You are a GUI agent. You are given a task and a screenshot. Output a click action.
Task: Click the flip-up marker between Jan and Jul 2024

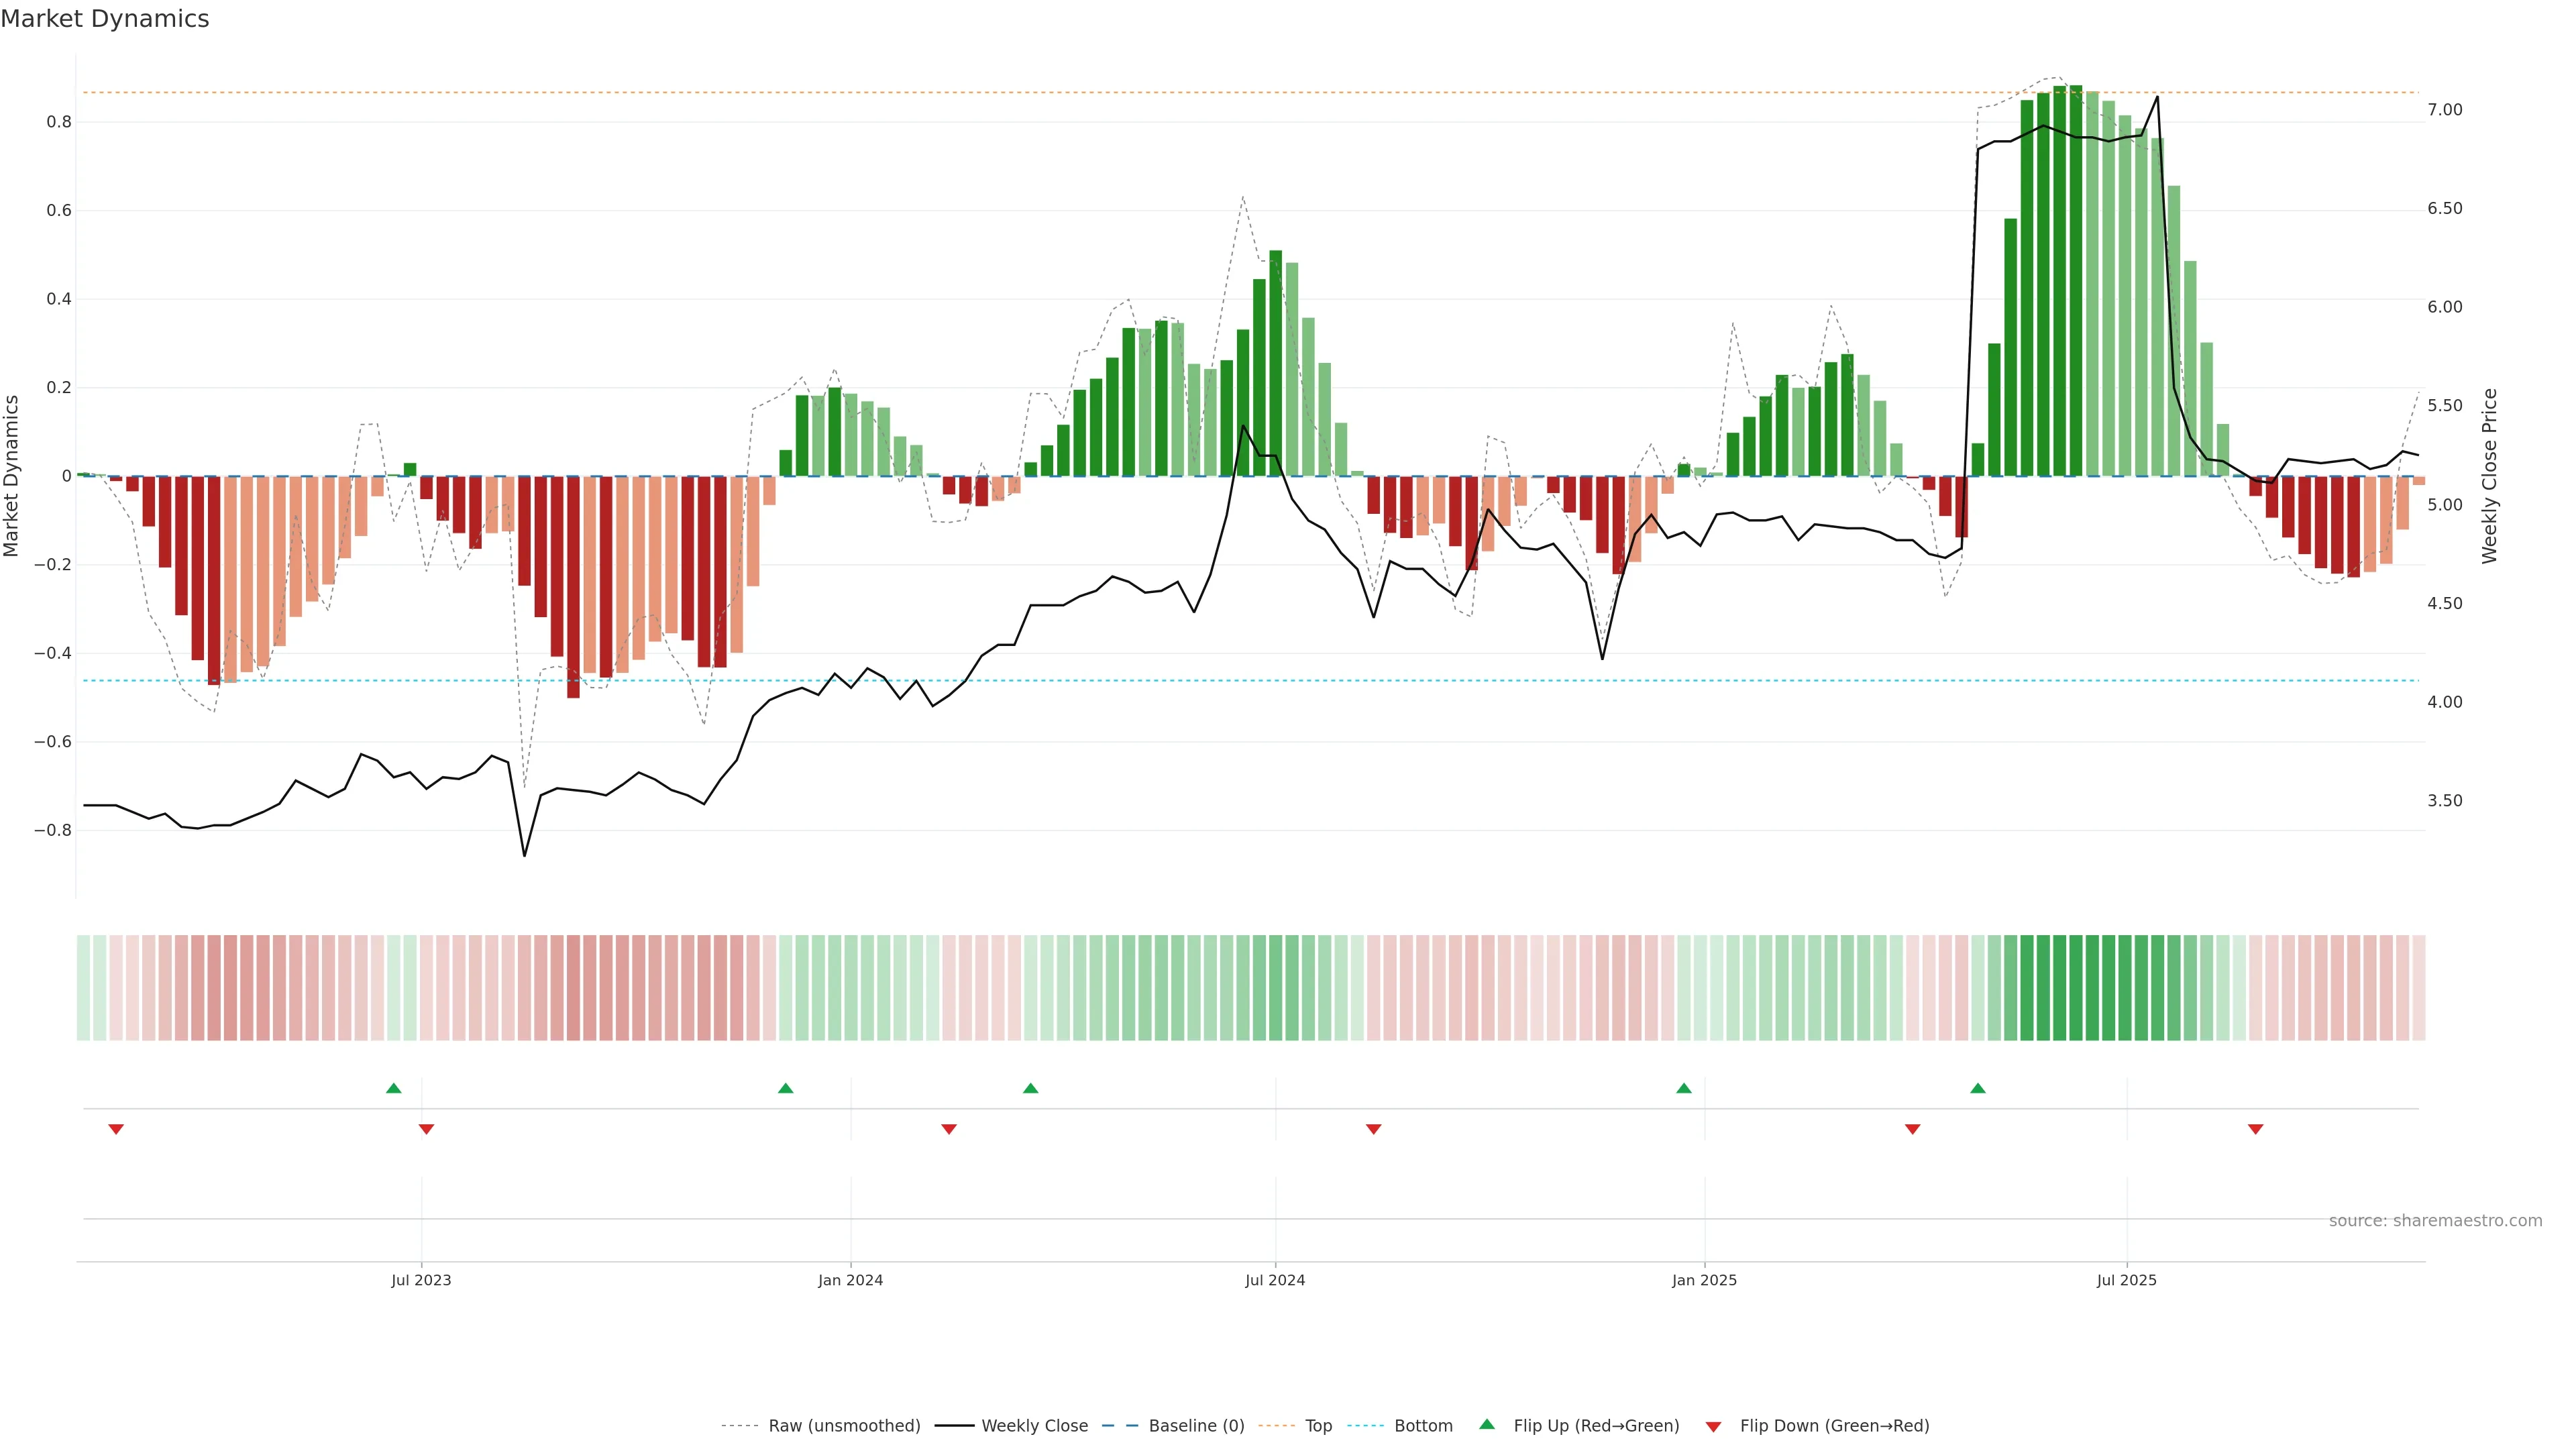coord(1031,1088)
